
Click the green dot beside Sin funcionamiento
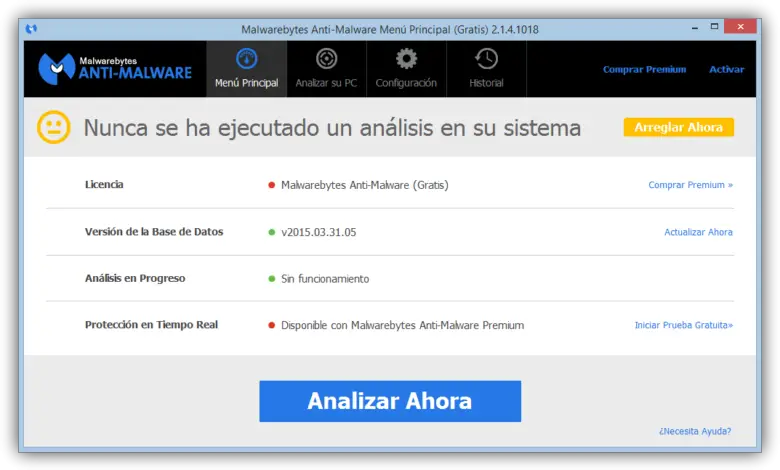[x=272, y=279]
